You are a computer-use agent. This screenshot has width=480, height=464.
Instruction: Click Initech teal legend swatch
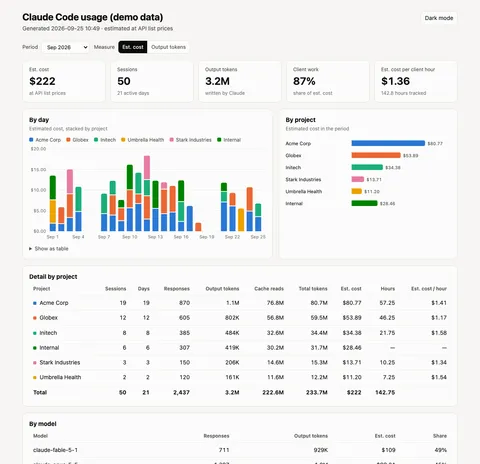coord(96,140)
